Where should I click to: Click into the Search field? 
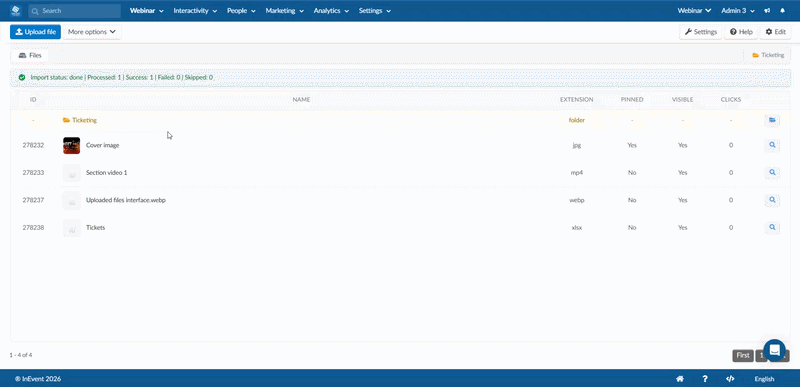74,11
